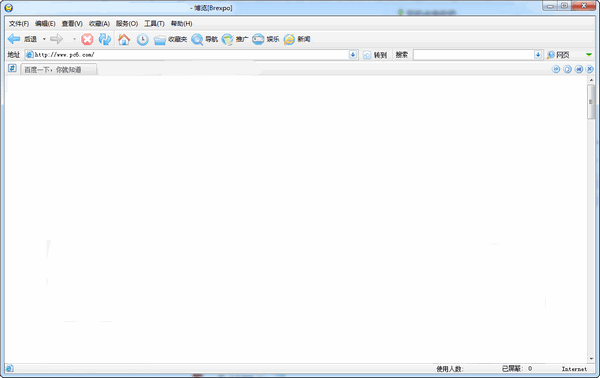Click the Internet zone status text
The width and height of the screenshot is (600, 378).
[x=574, y=369]
